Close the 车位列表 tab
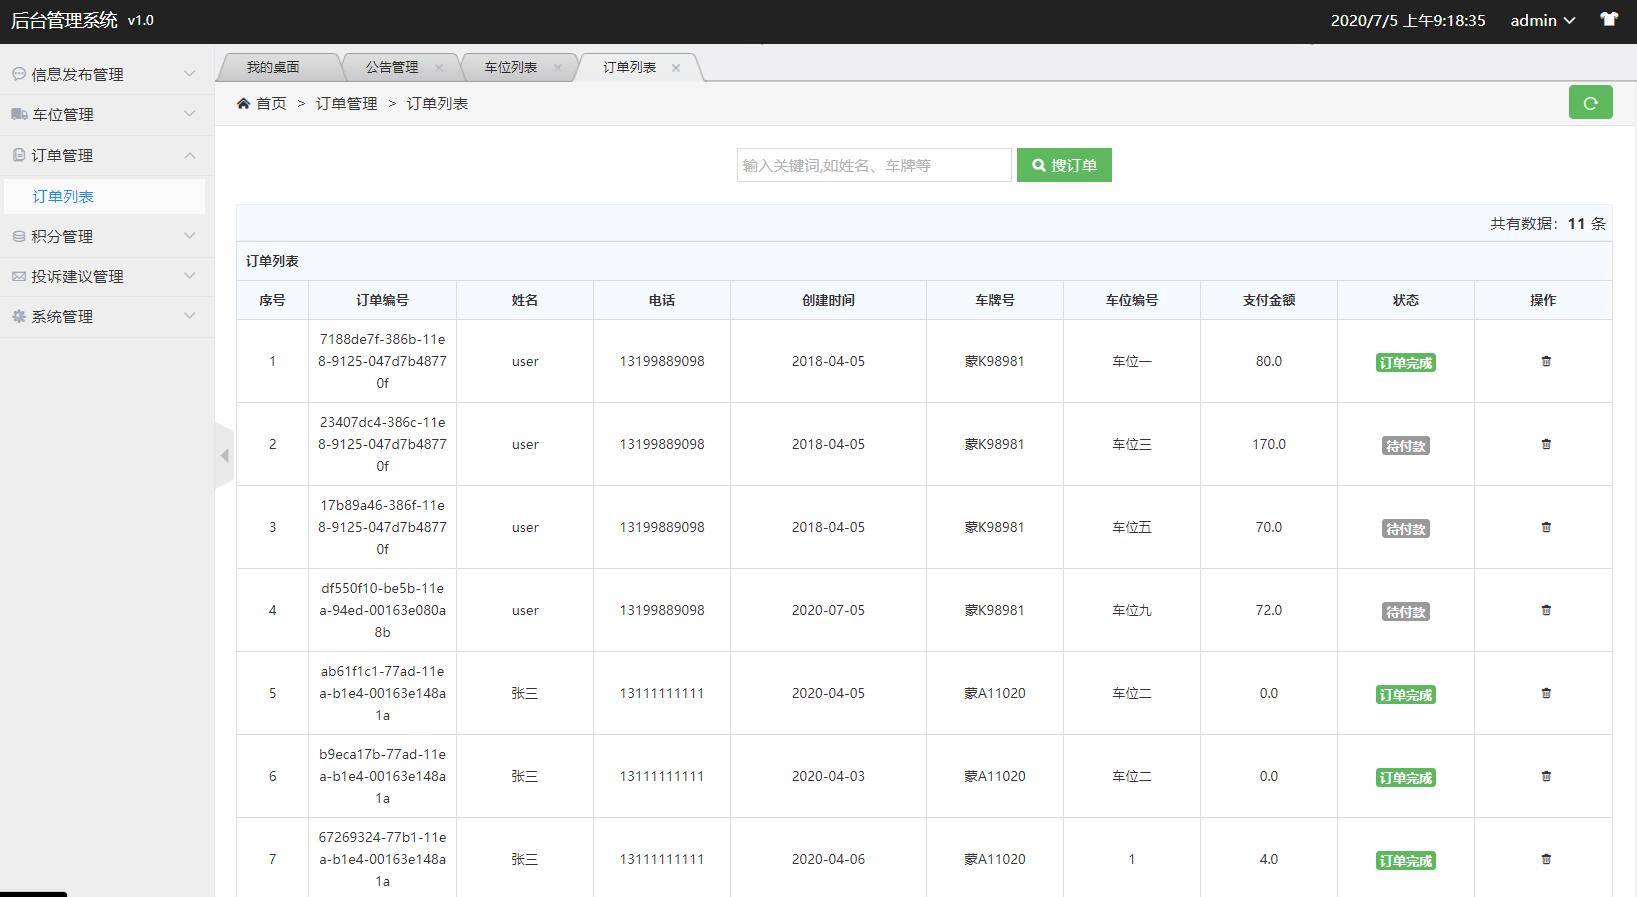Image resolution: width=1637 pixels, height=897 pixels. [x=557, y=68]
